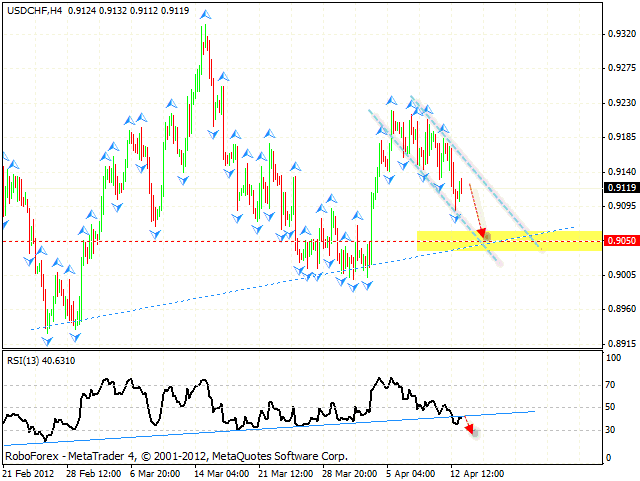Select the fractal arrow above the highest peak
Viewport: 640px width, 481px height.
coord(205,15)
